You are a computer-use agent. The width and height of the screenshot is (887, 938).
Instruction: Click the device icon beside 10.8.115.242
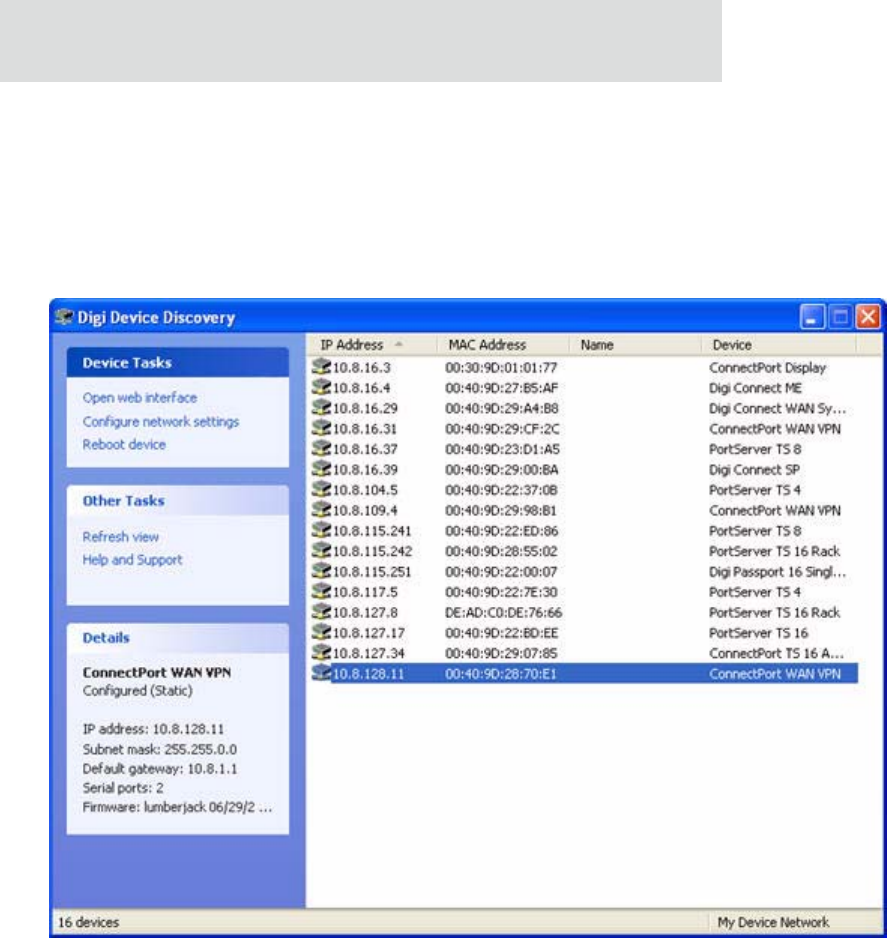pos(322,550)
